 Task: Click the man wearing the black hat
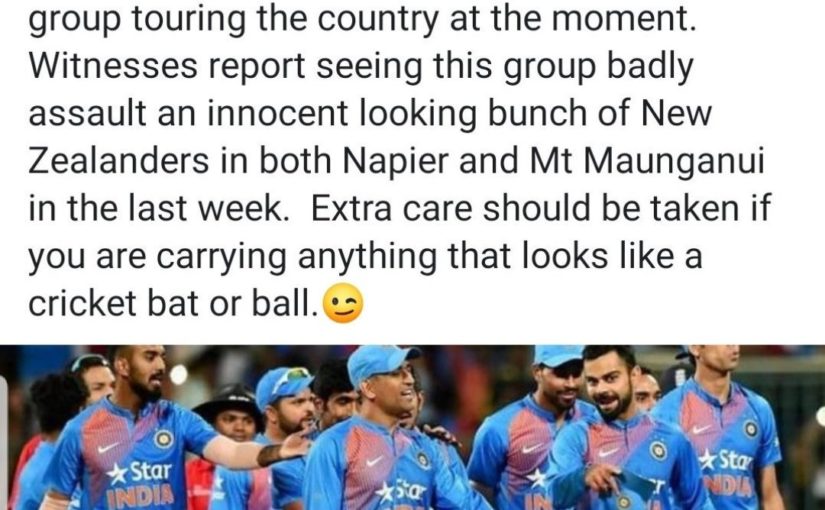click(x=231, y=414)
